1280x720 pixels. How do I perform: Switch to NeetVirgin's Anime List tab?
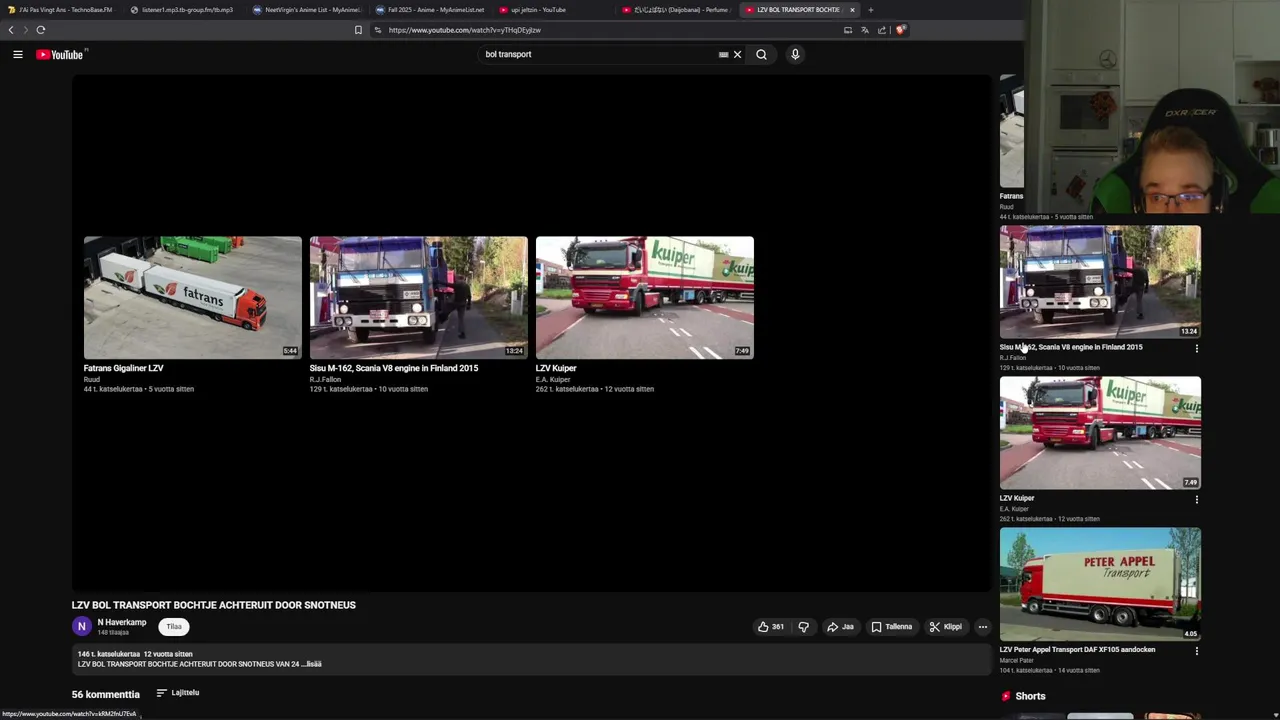coord(306,10)
